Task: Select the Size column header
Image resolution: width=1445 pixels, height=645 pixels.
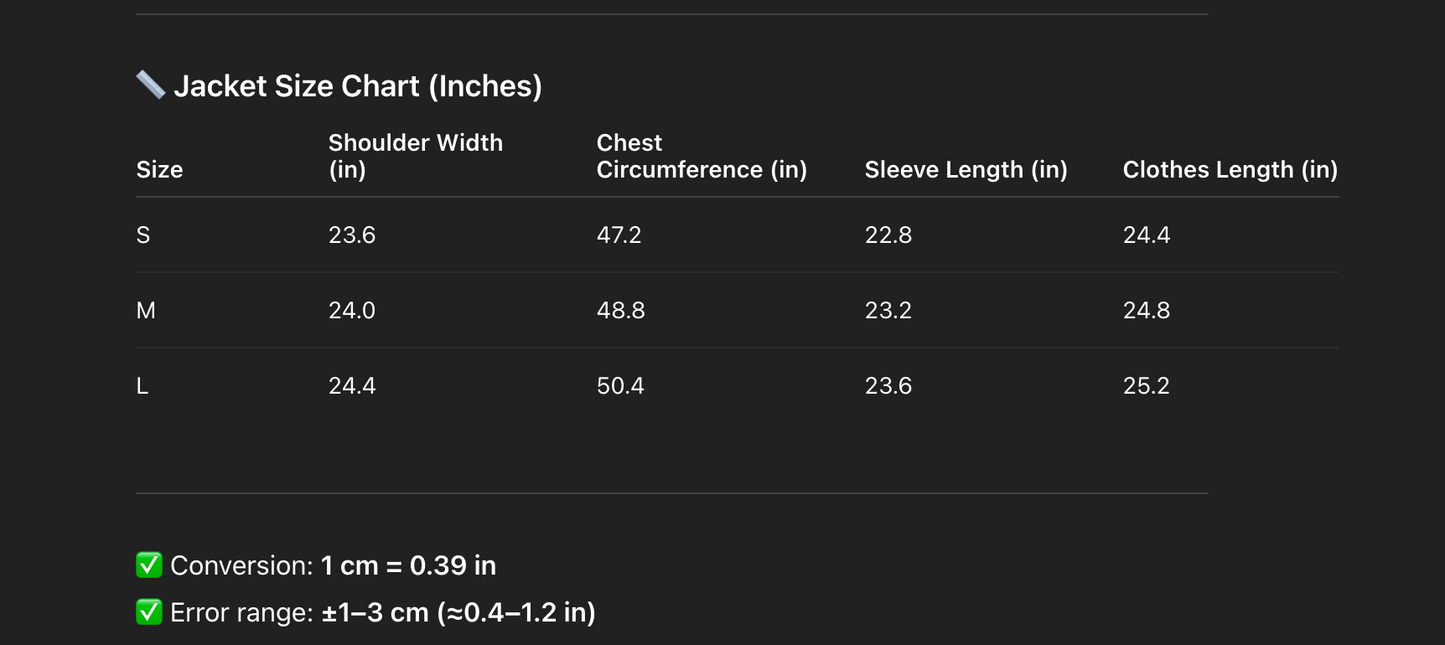Action: [159, 170]
